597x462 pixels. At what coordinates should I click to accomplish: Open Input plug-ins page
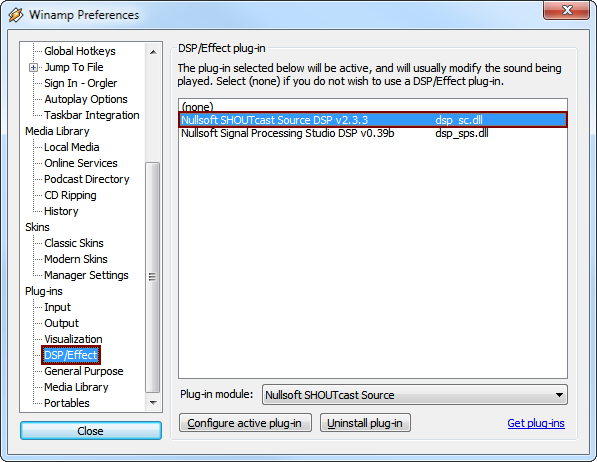coord(57,307)
